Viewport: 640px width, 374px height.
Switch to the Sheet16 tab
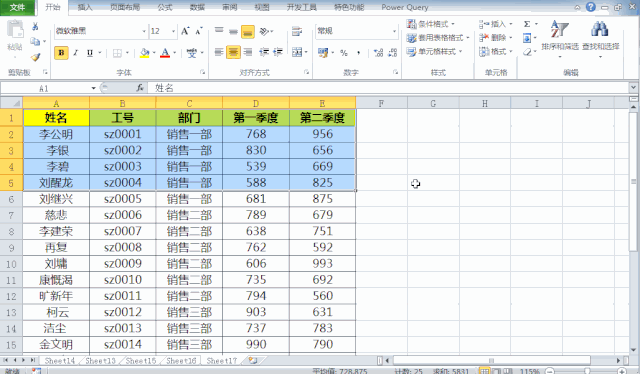(181, 361)
